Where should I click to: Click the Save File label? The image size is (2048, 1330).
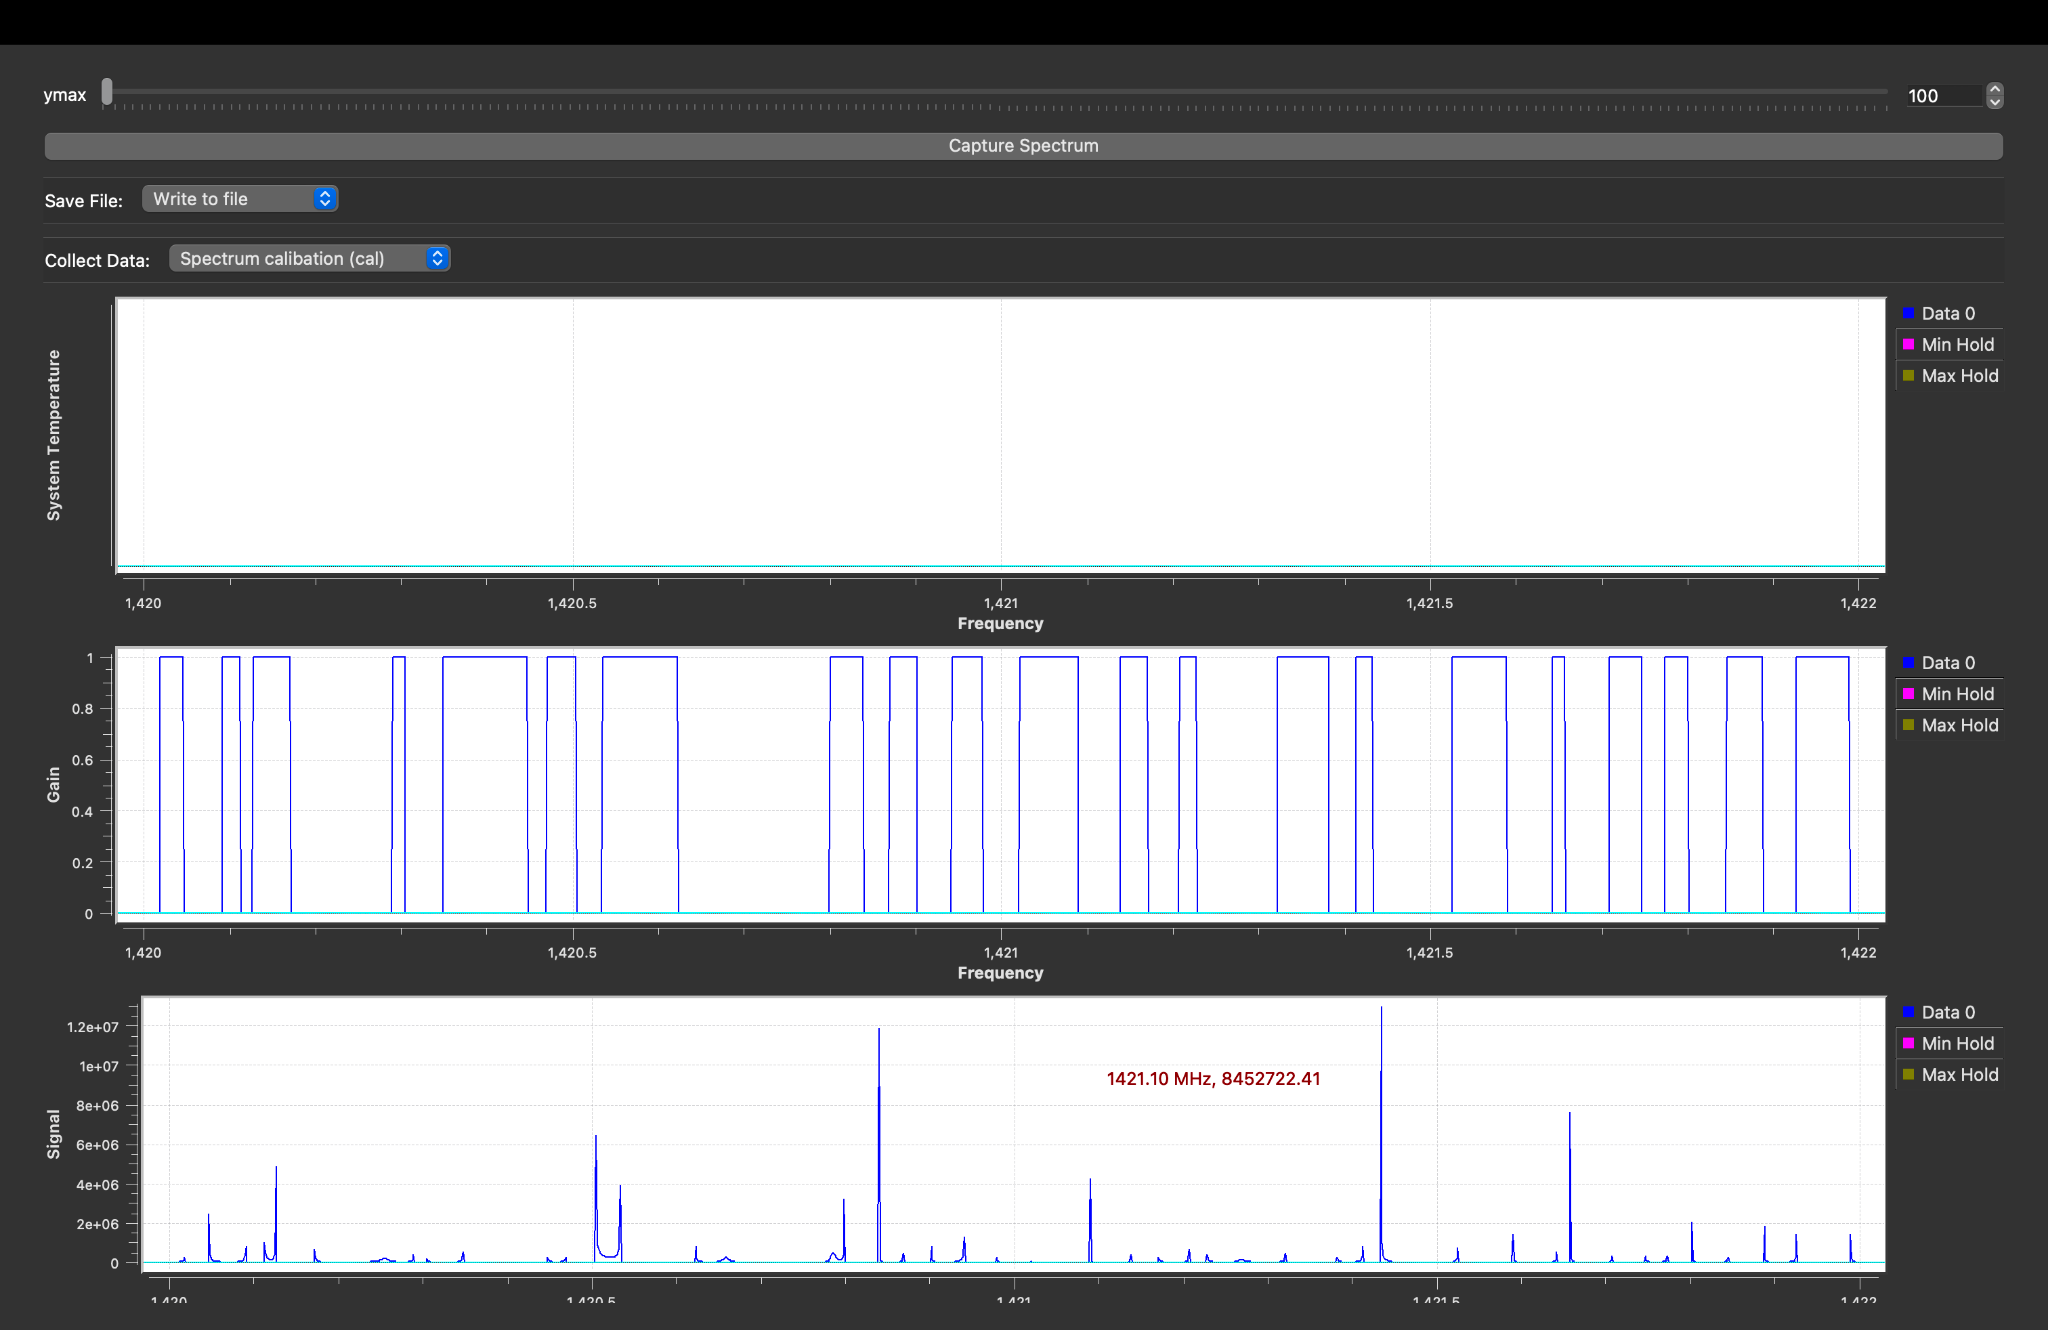click(x=84, y=201)
